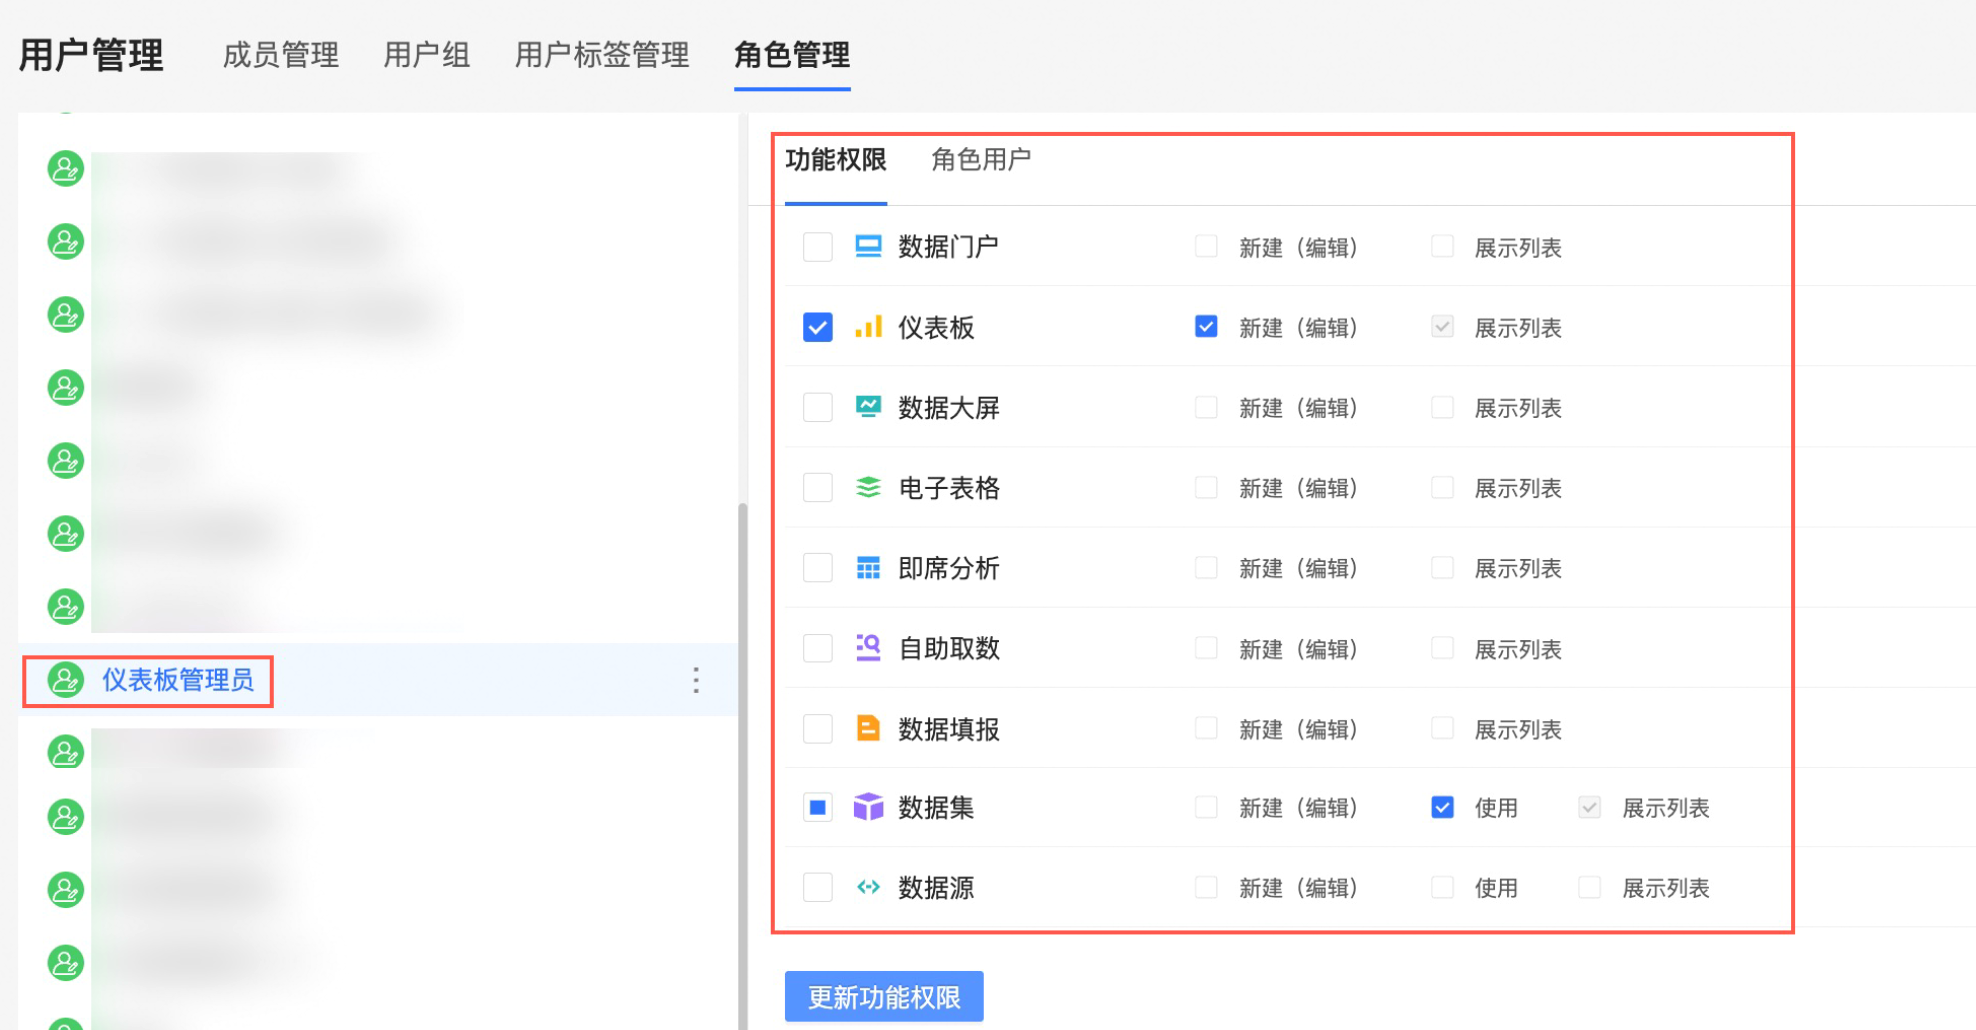Viewport: 1976px width, 1030px height.
Task: Toggle the 数据集 partially-selected checkbox
Action: coord(818,807)
